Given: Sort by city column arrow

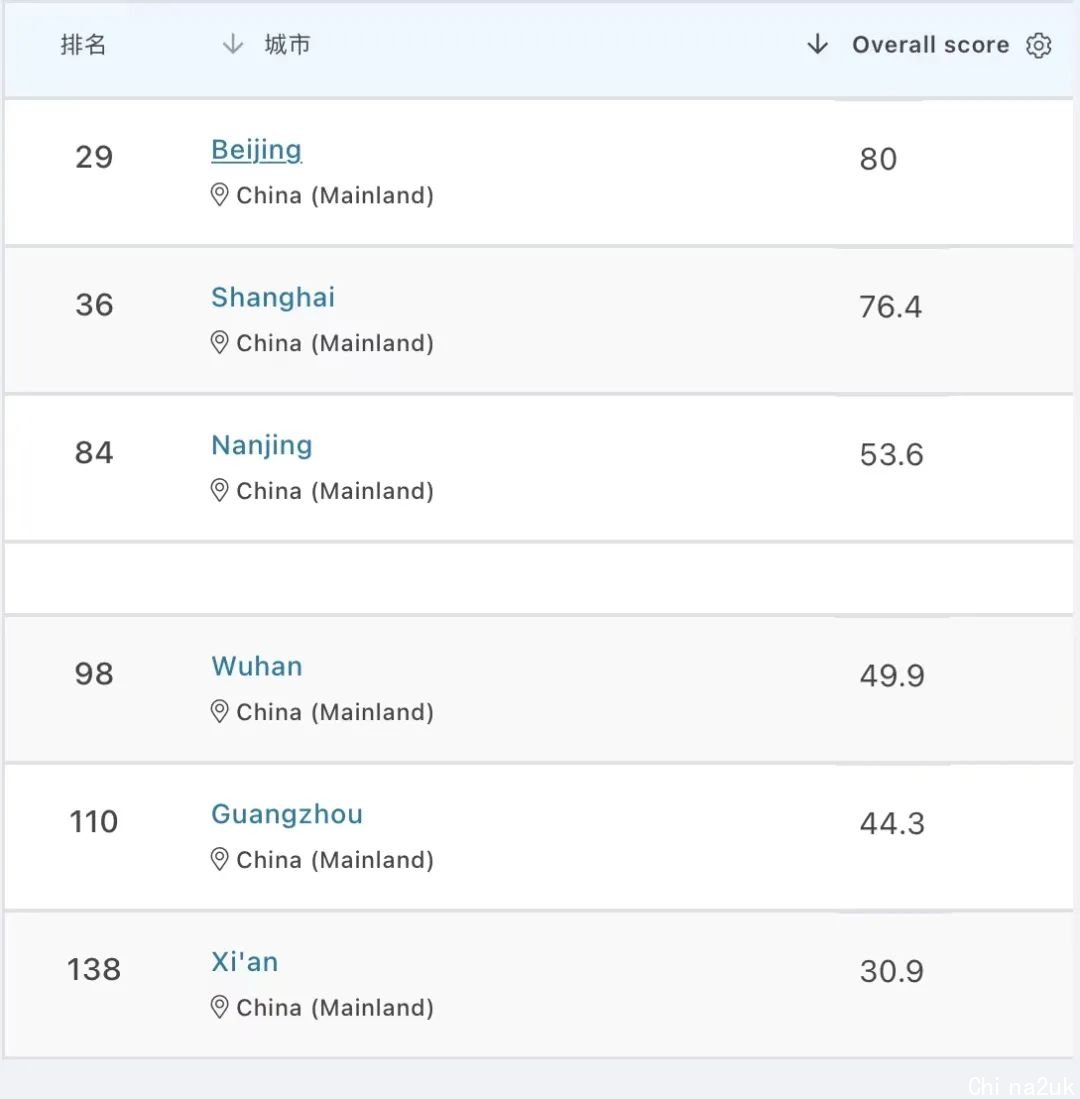Looking at the screenshot, I should 233,45.
